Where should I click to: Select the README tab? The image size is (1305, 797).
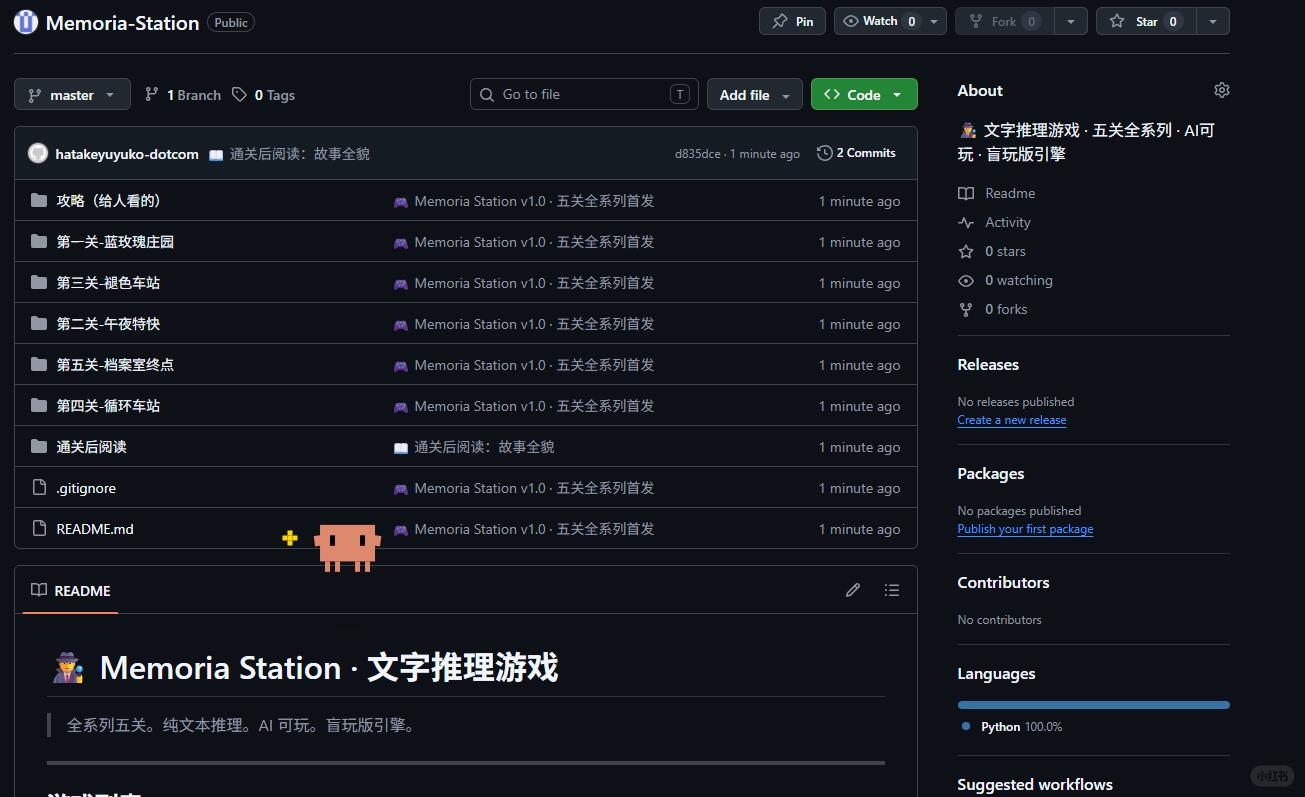pos(70,591)
